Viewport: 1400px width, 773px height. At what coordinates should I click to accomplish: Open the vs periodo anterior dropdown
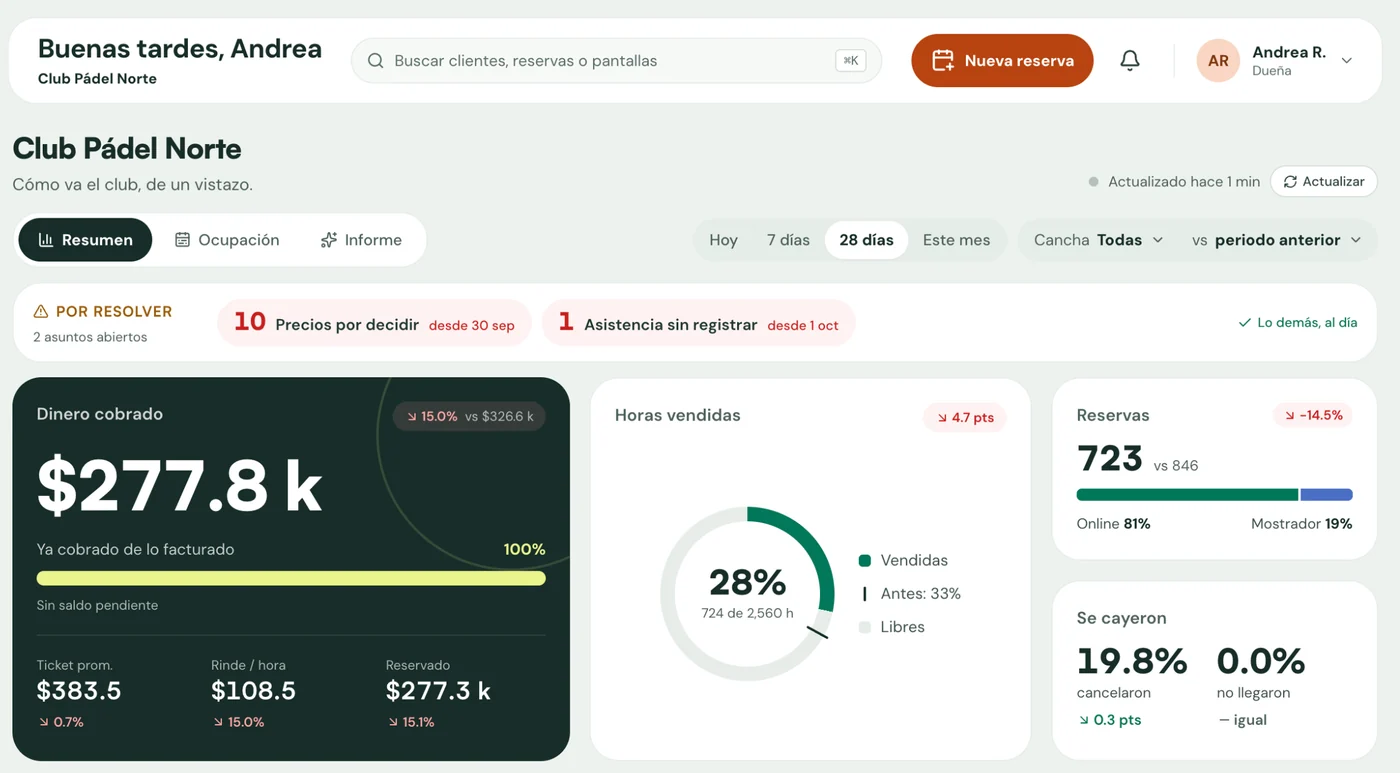tap(1277, 240)
